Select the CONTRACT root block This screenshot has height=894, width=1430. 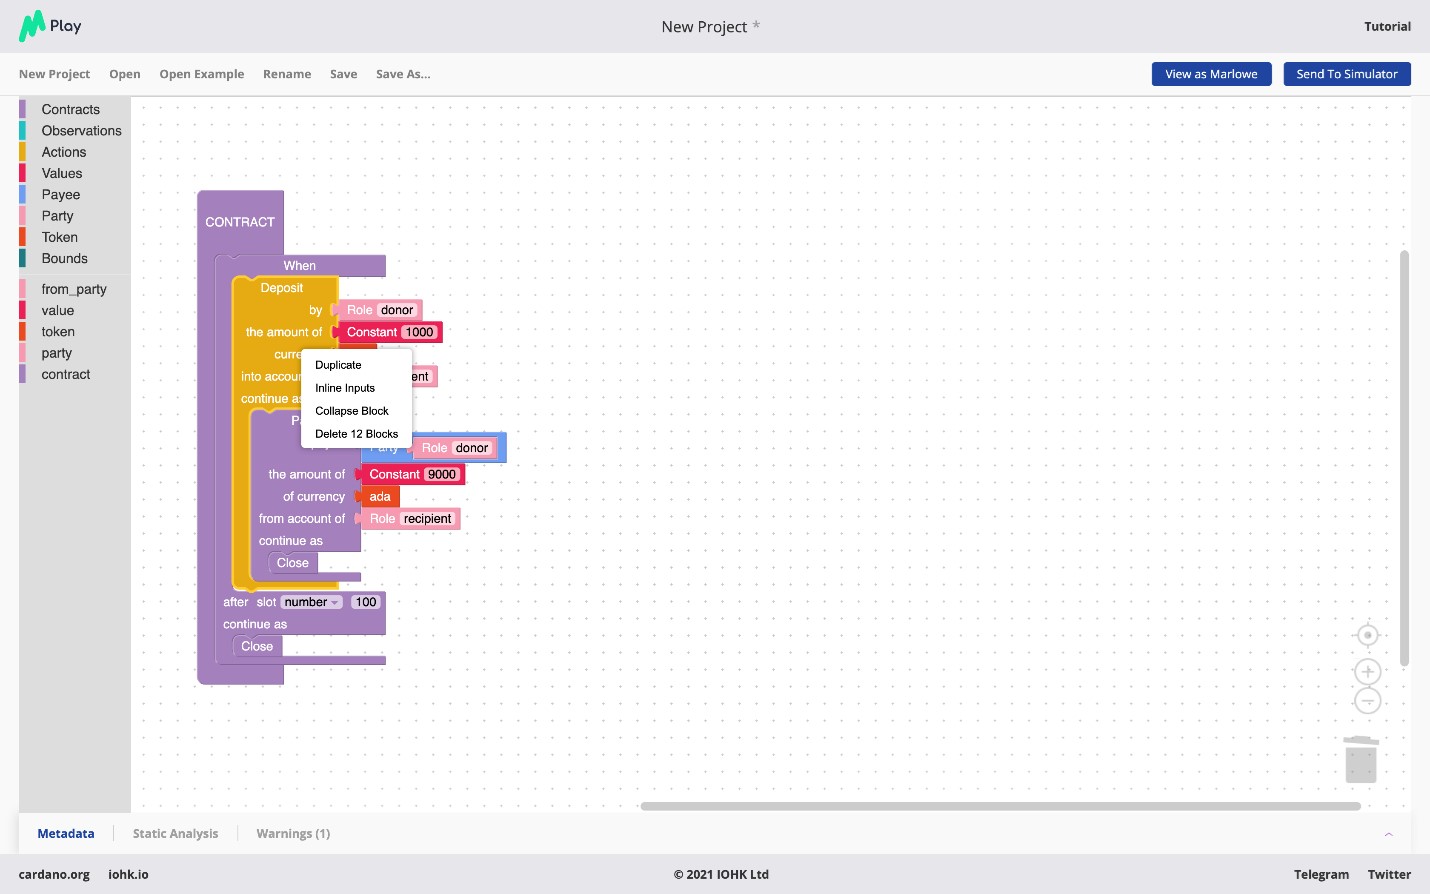point(240,222)
